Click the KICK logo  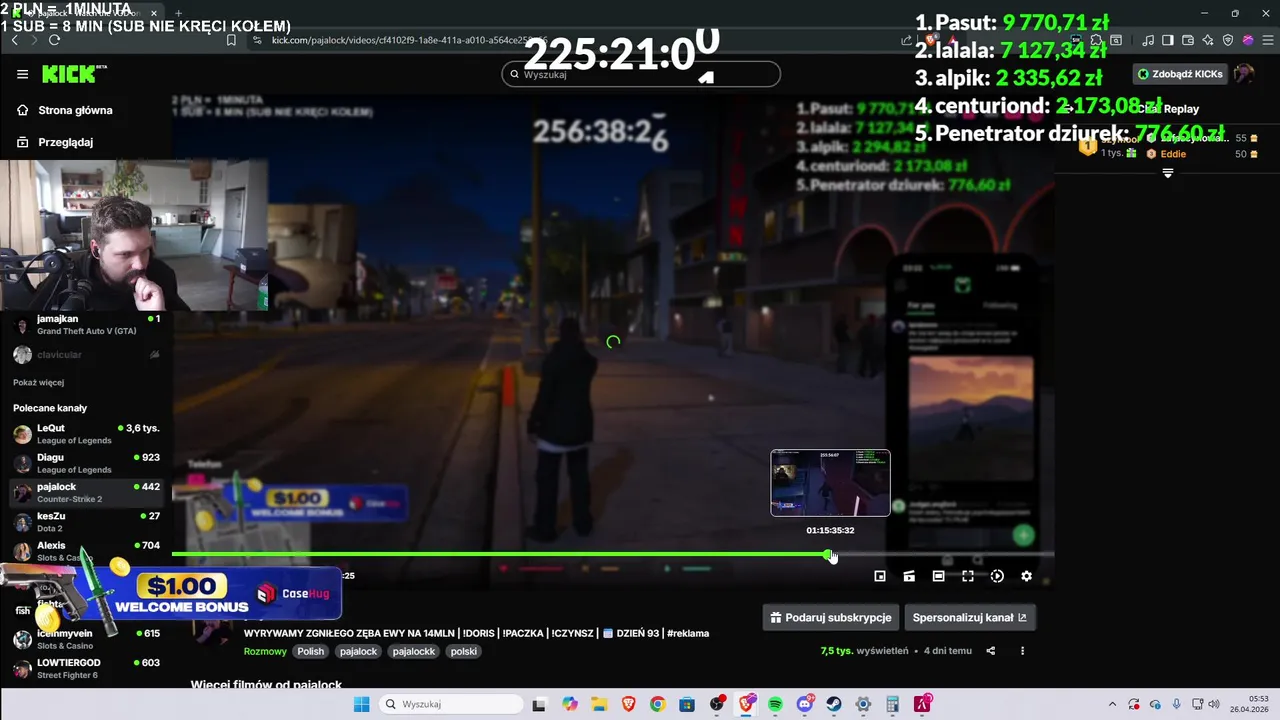73,74
